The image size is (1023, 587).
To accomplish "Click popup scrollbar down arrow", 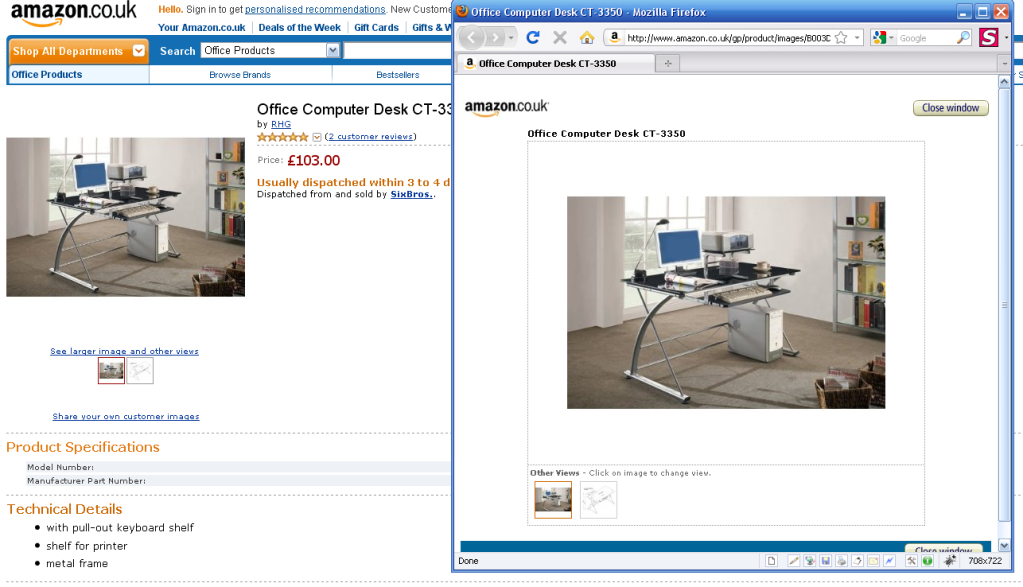I will click(x=1004, y=545).
